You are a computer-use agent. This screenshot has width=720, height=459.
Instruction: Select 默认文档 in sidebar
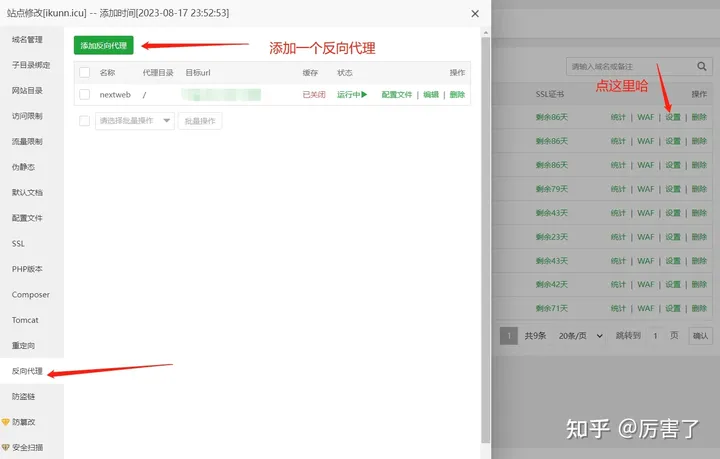click(27, 192)
